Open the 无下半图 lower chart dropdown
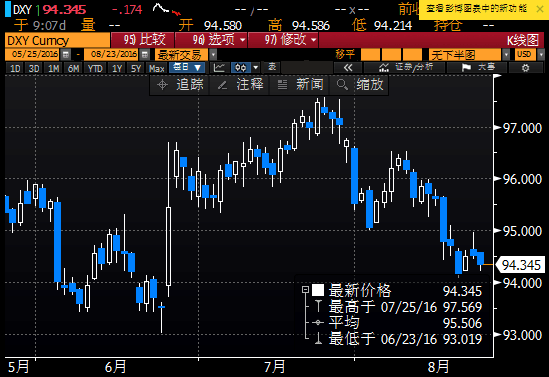Viewport: 549px width, 377px height. coord(506,55)
